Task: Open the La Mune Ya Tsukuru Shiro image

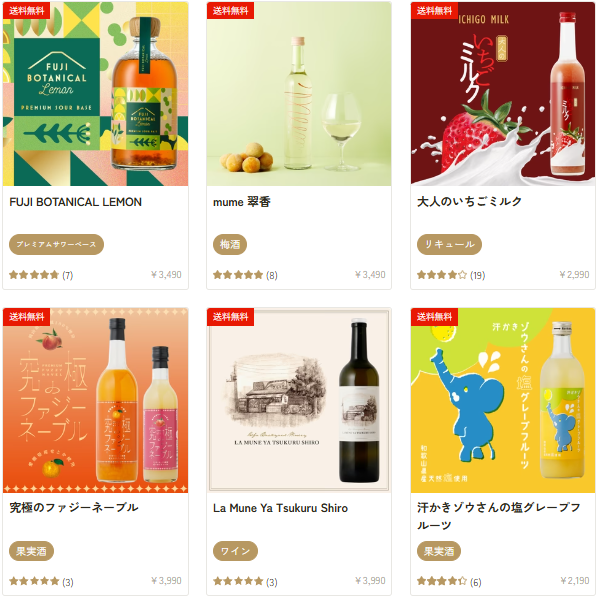Action: 299,400
